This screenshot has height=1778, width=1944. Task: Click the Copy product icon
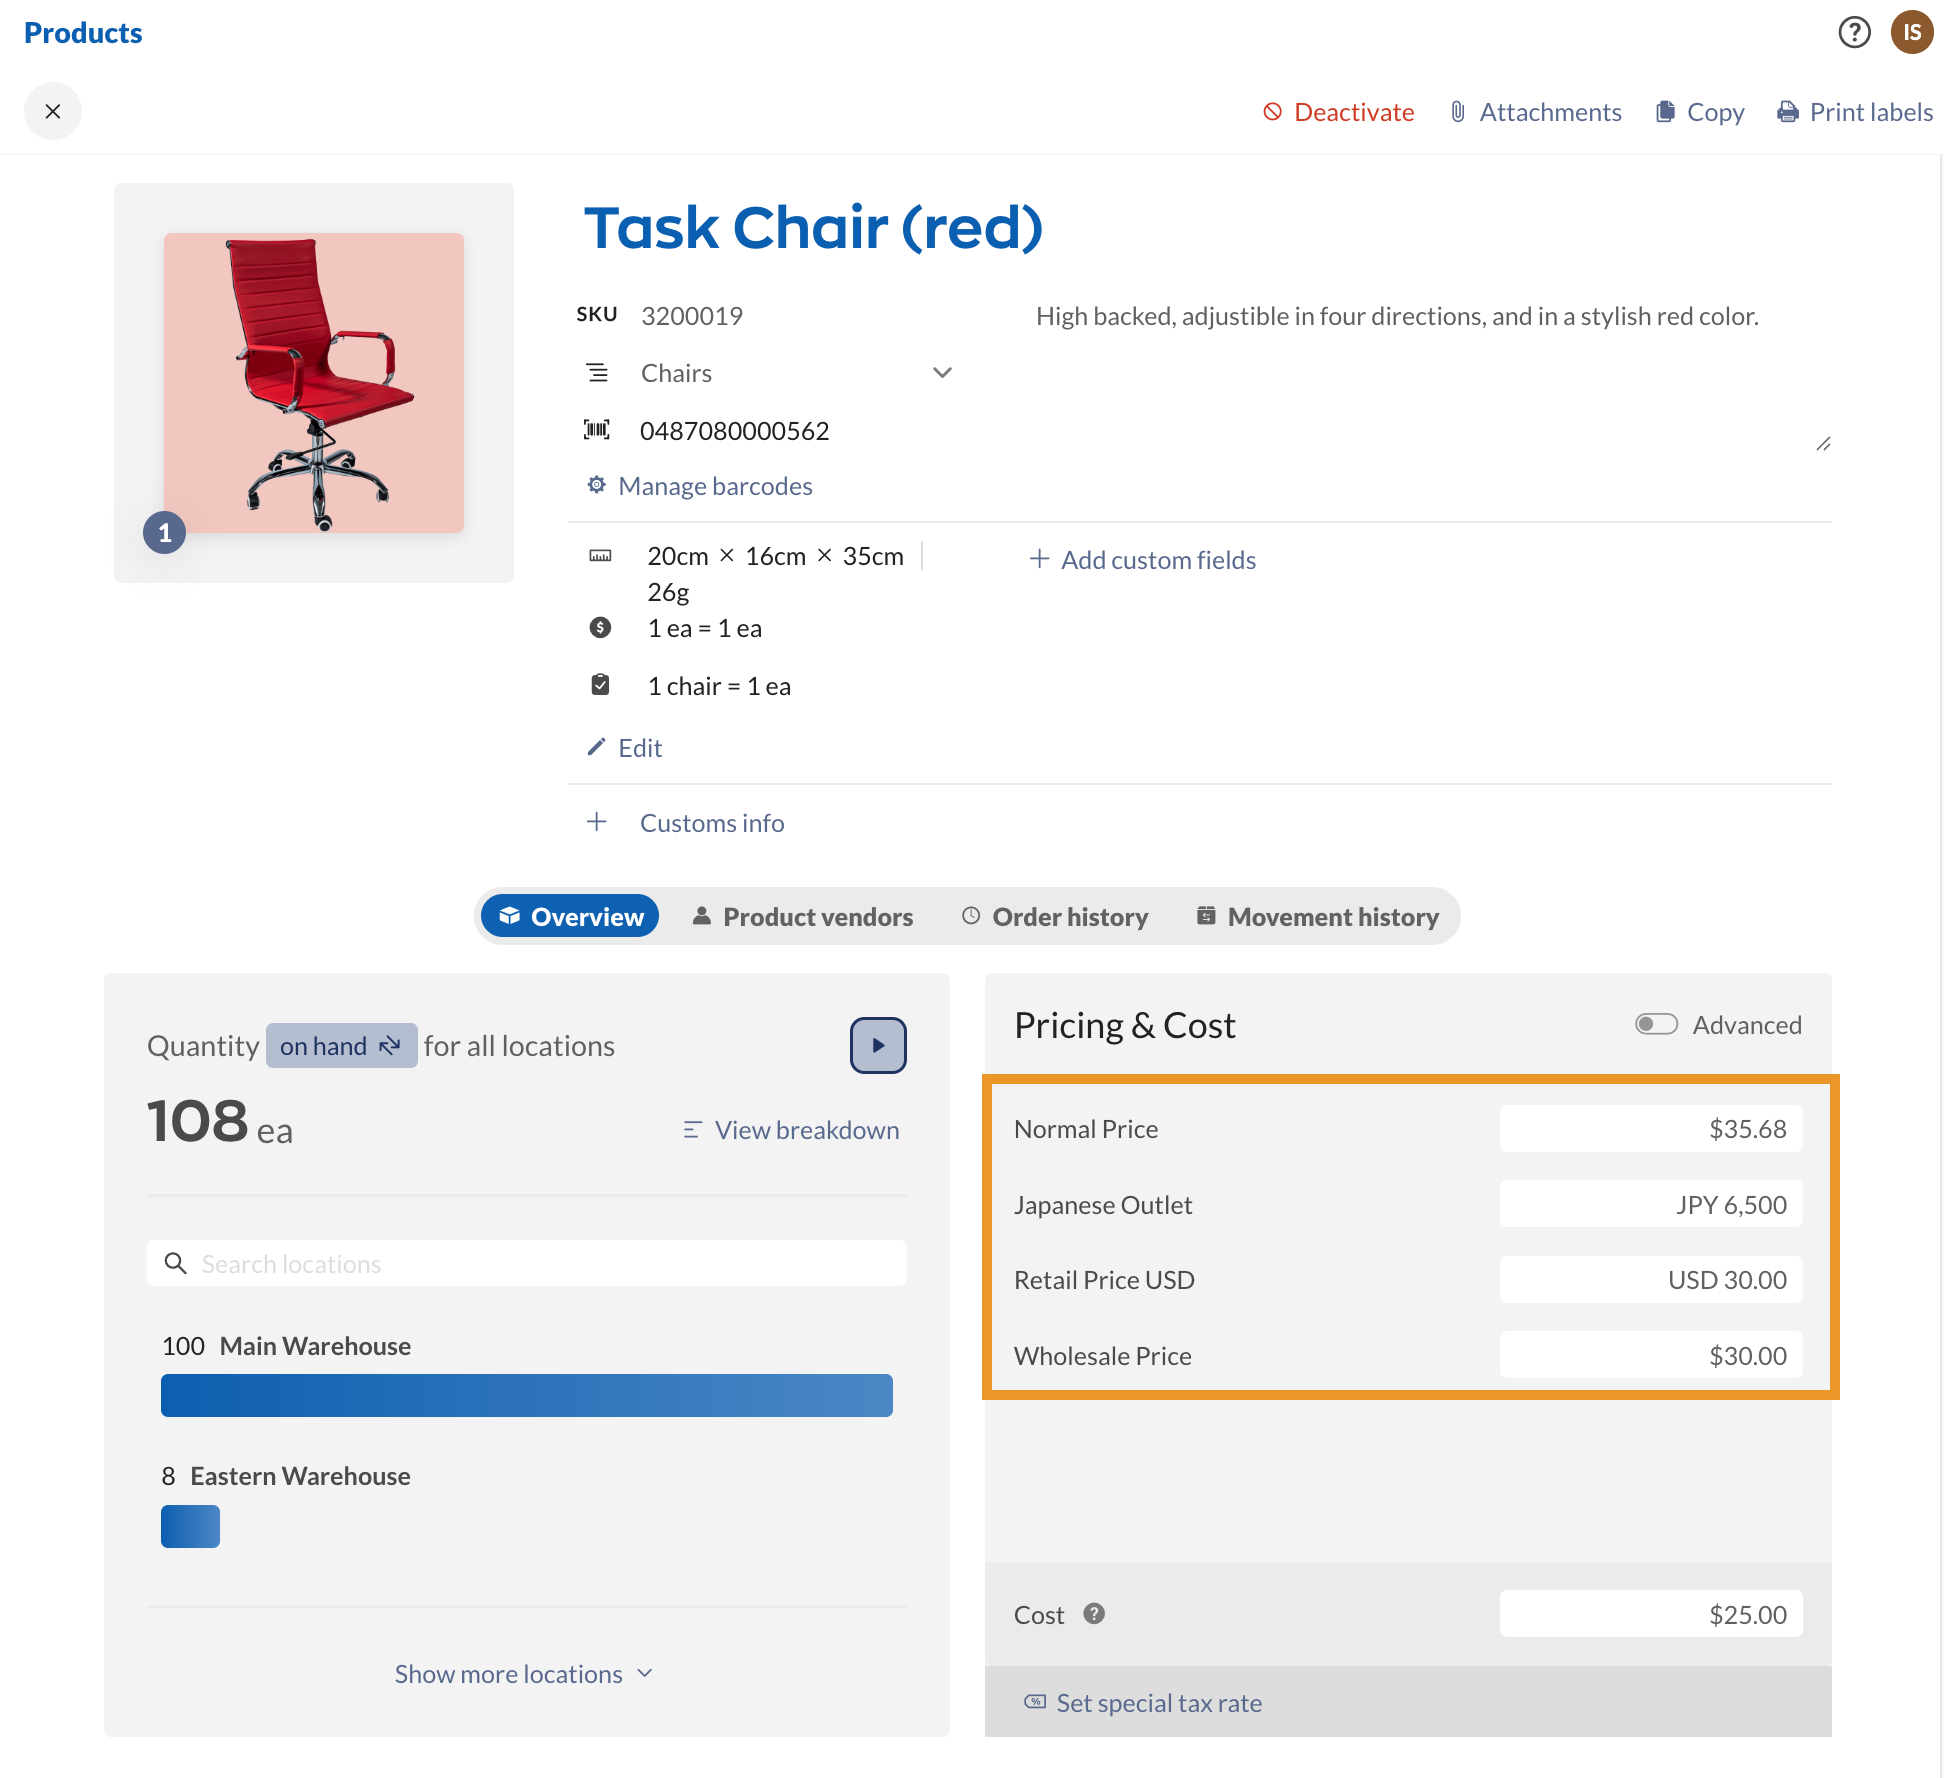[x=1665, y=112]
